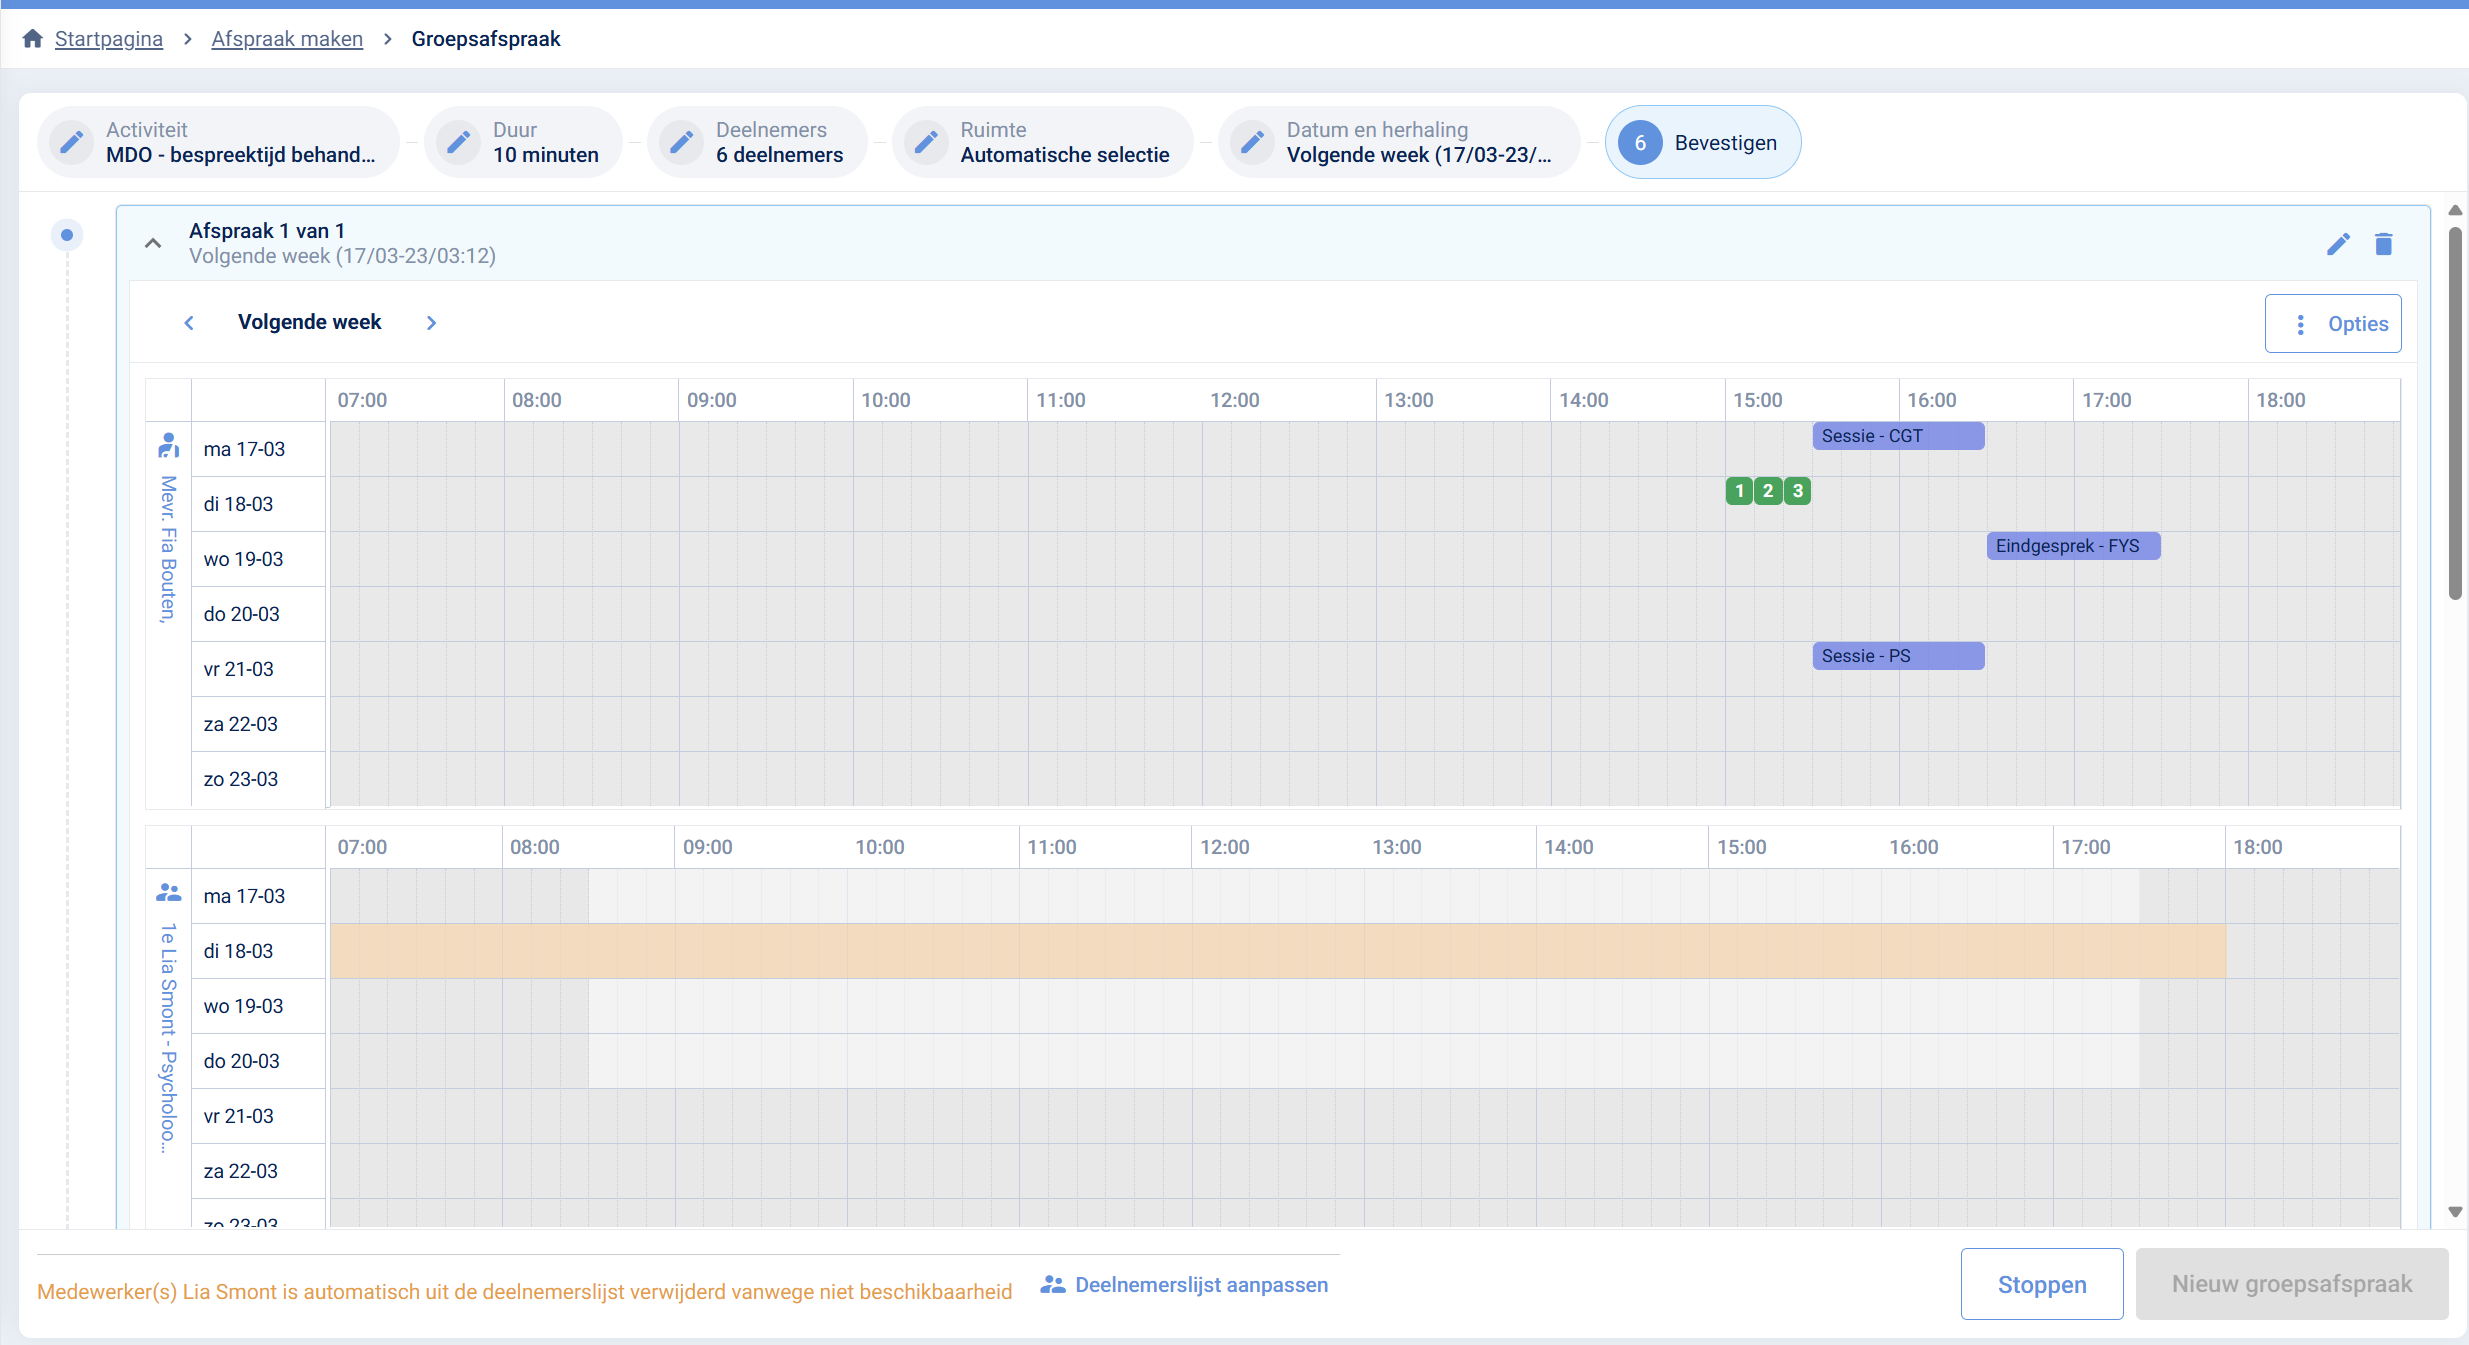
Task: Delete Afspraak 1 with trash icon
Action: pos(2384,244)
